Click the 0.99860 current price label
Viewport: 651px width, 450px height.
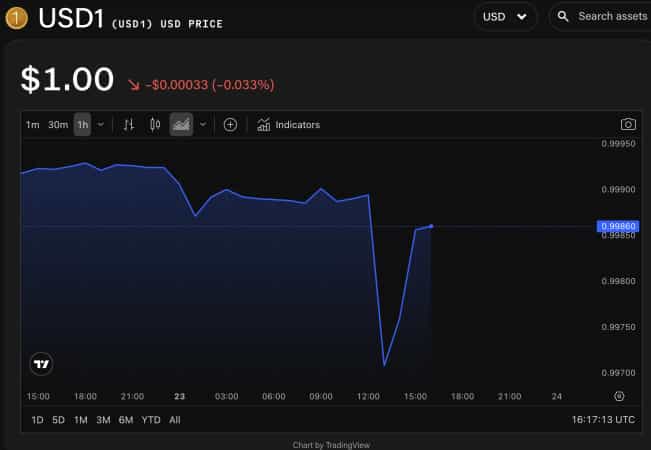618,226
